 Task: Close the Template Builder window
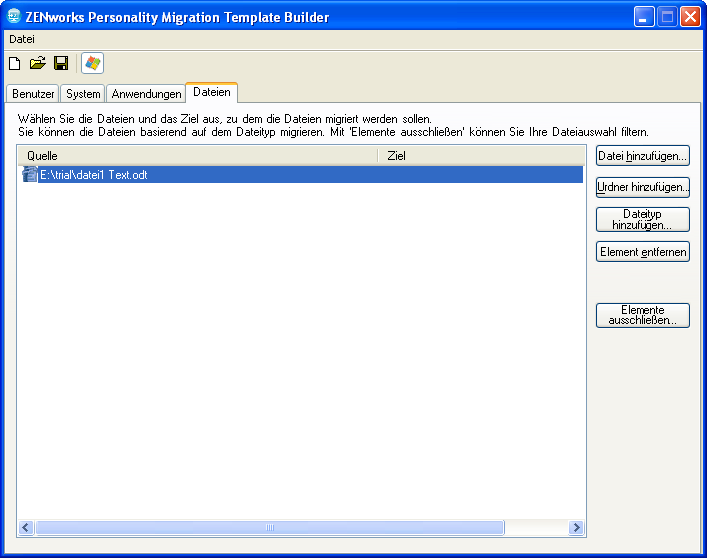point(690,17)
